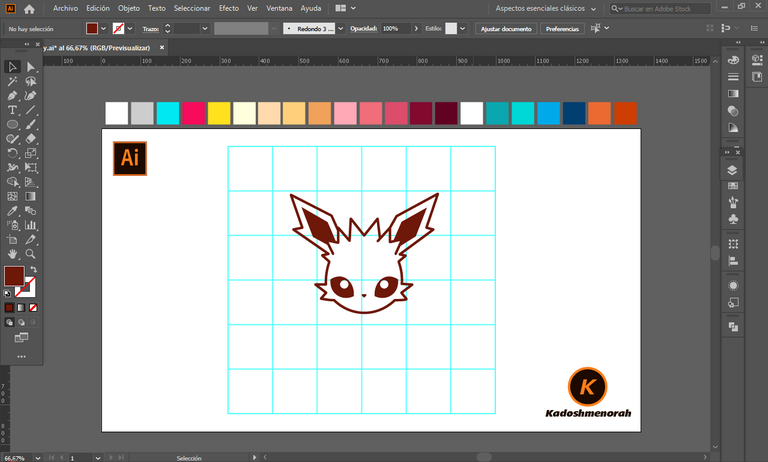Open the Color palette panel icon
Screen dimensions: 768x462
tap(733, 60)
